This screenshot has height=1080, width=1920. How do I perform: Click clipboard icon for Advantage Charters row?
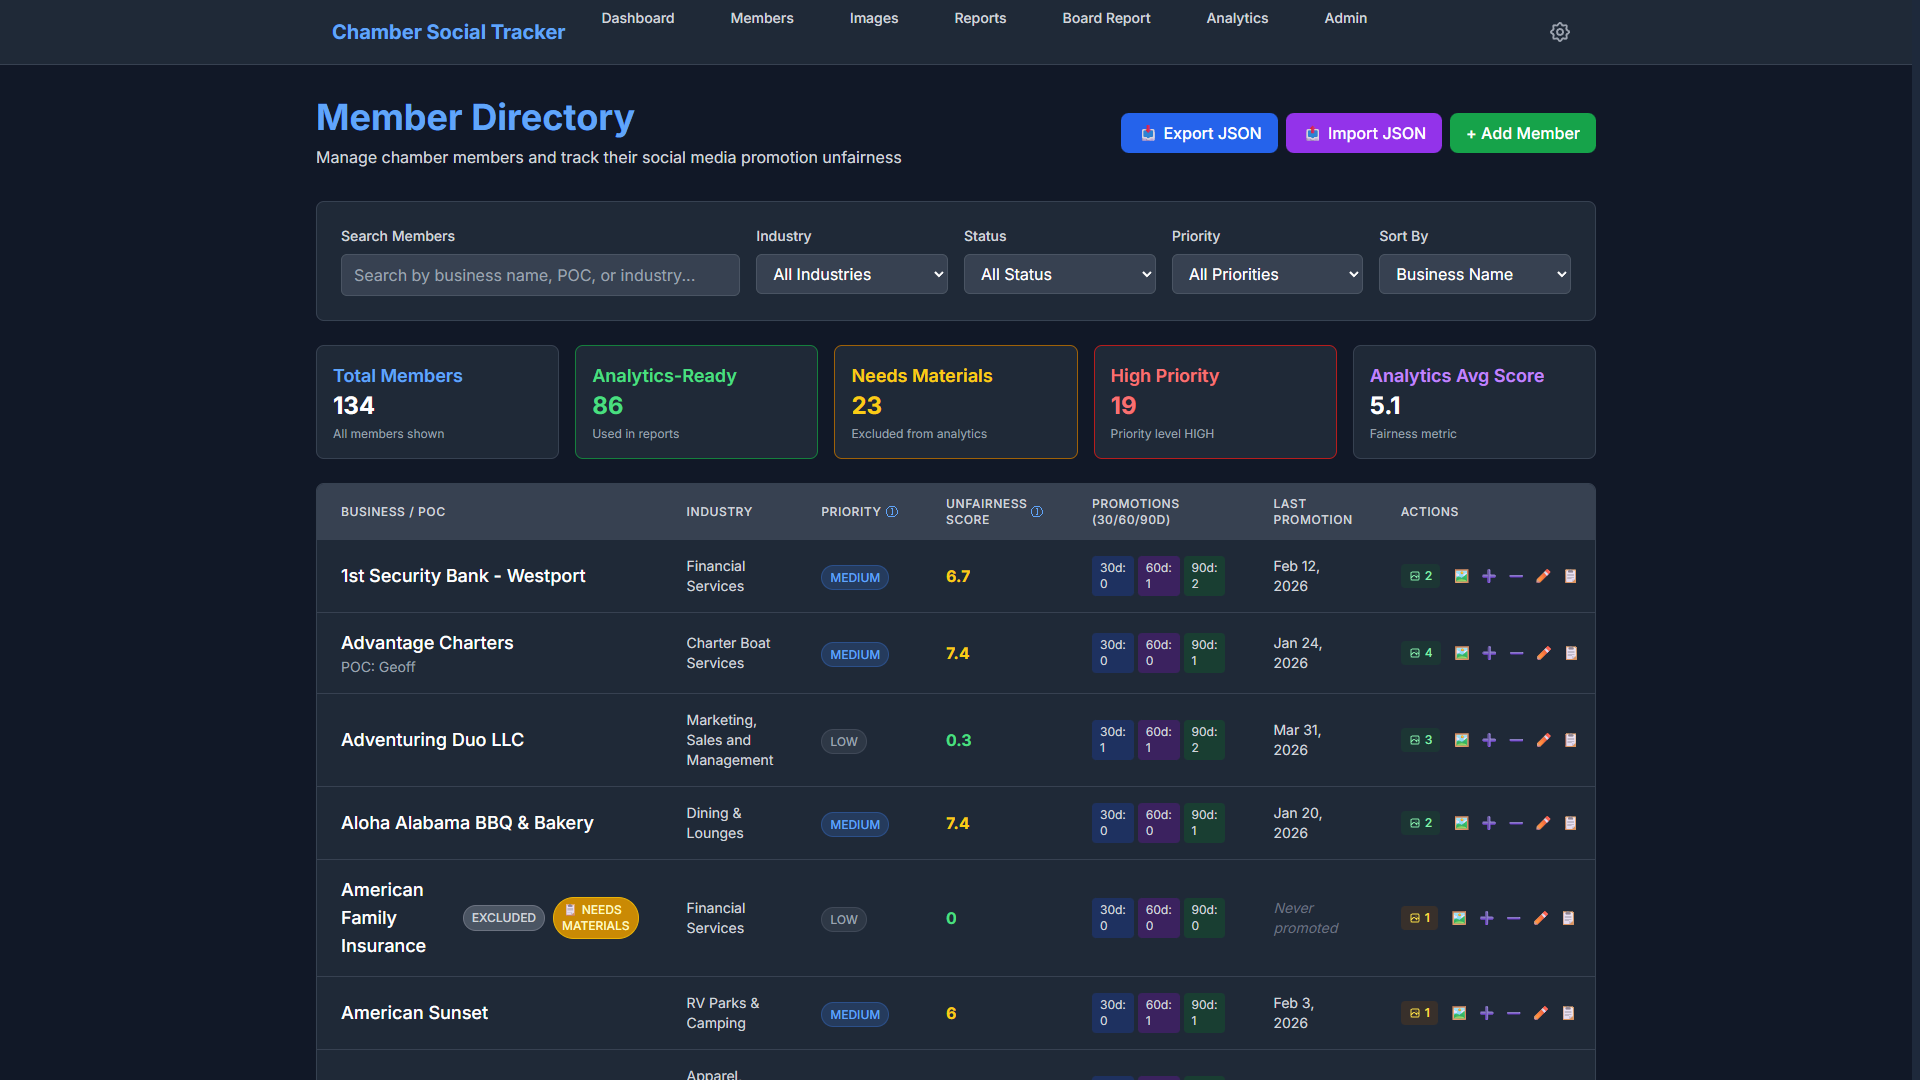(1571, 653)
